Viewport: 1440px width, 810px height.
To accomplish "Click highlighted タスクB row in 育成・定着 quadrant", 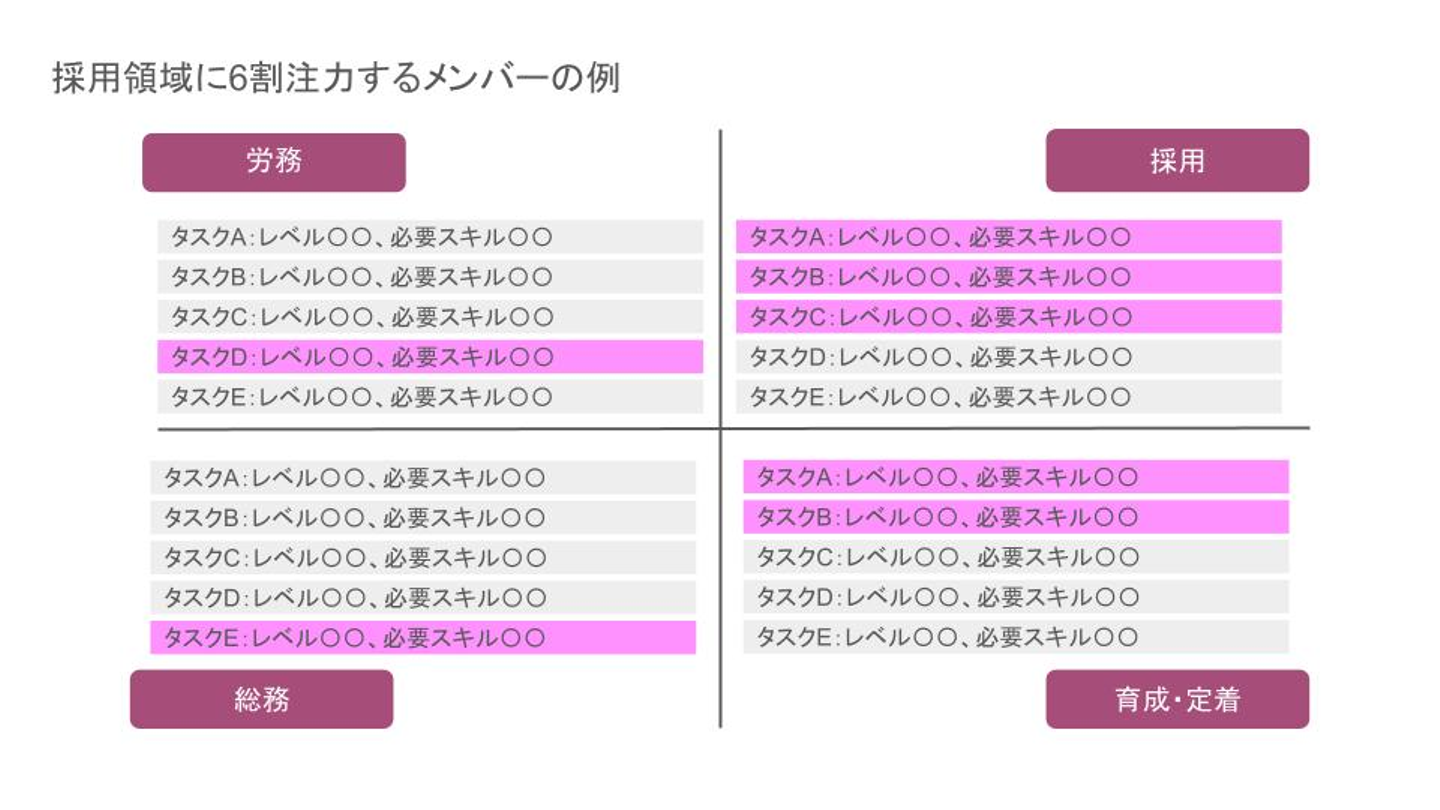I will tap(1015, 517).
